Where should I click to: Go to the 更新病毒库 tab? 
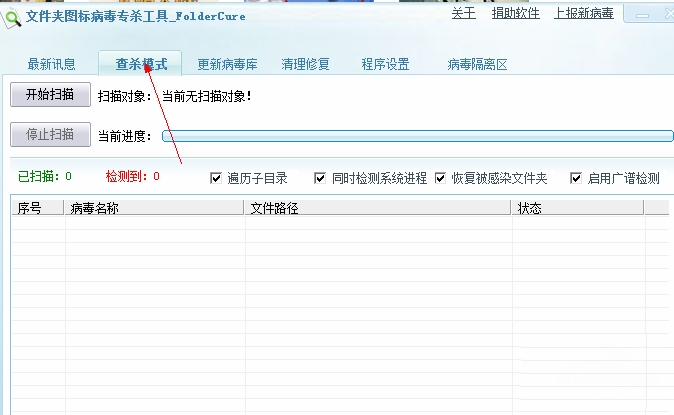228,64
